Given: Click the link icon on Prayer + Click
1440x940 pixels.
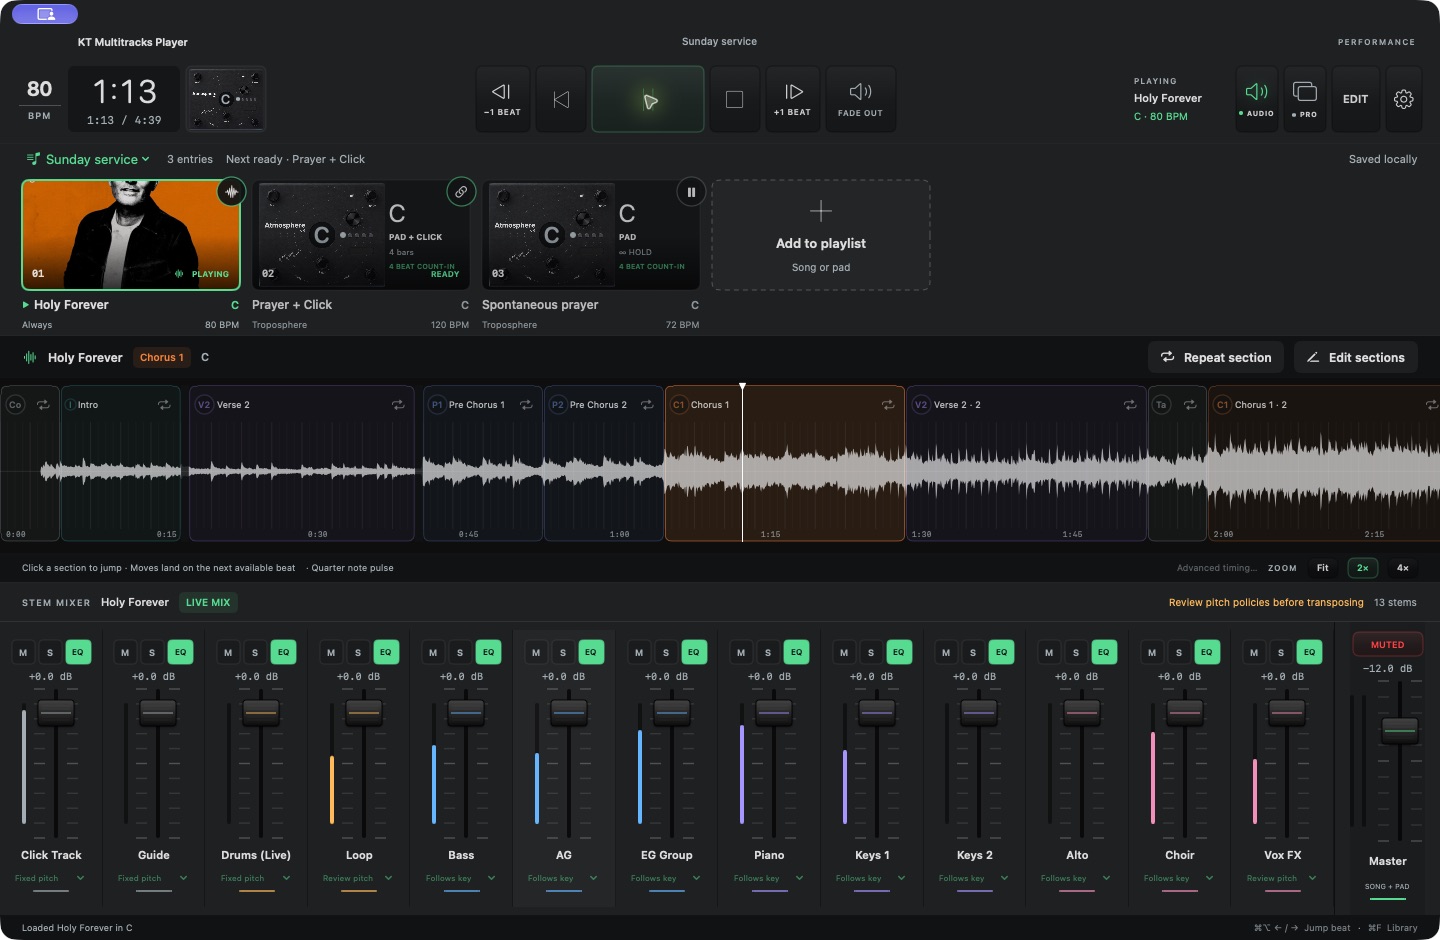Looking at the screenshot, I should click(461, 191).
